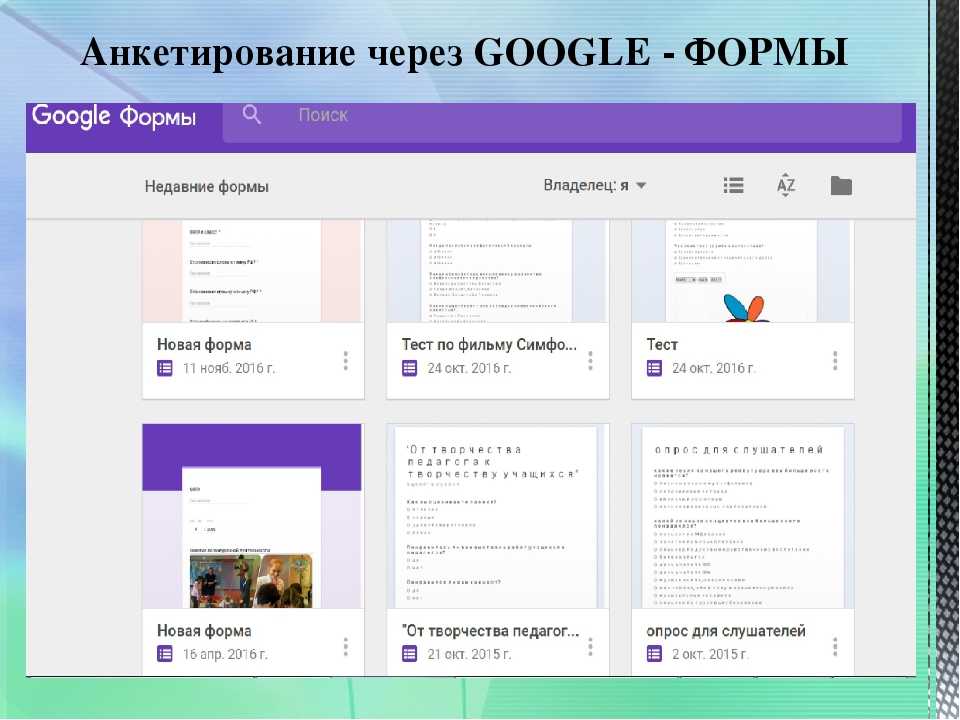
Task: Open the "От творчества педагога" form thumbnail
Action: coord(498,516)
